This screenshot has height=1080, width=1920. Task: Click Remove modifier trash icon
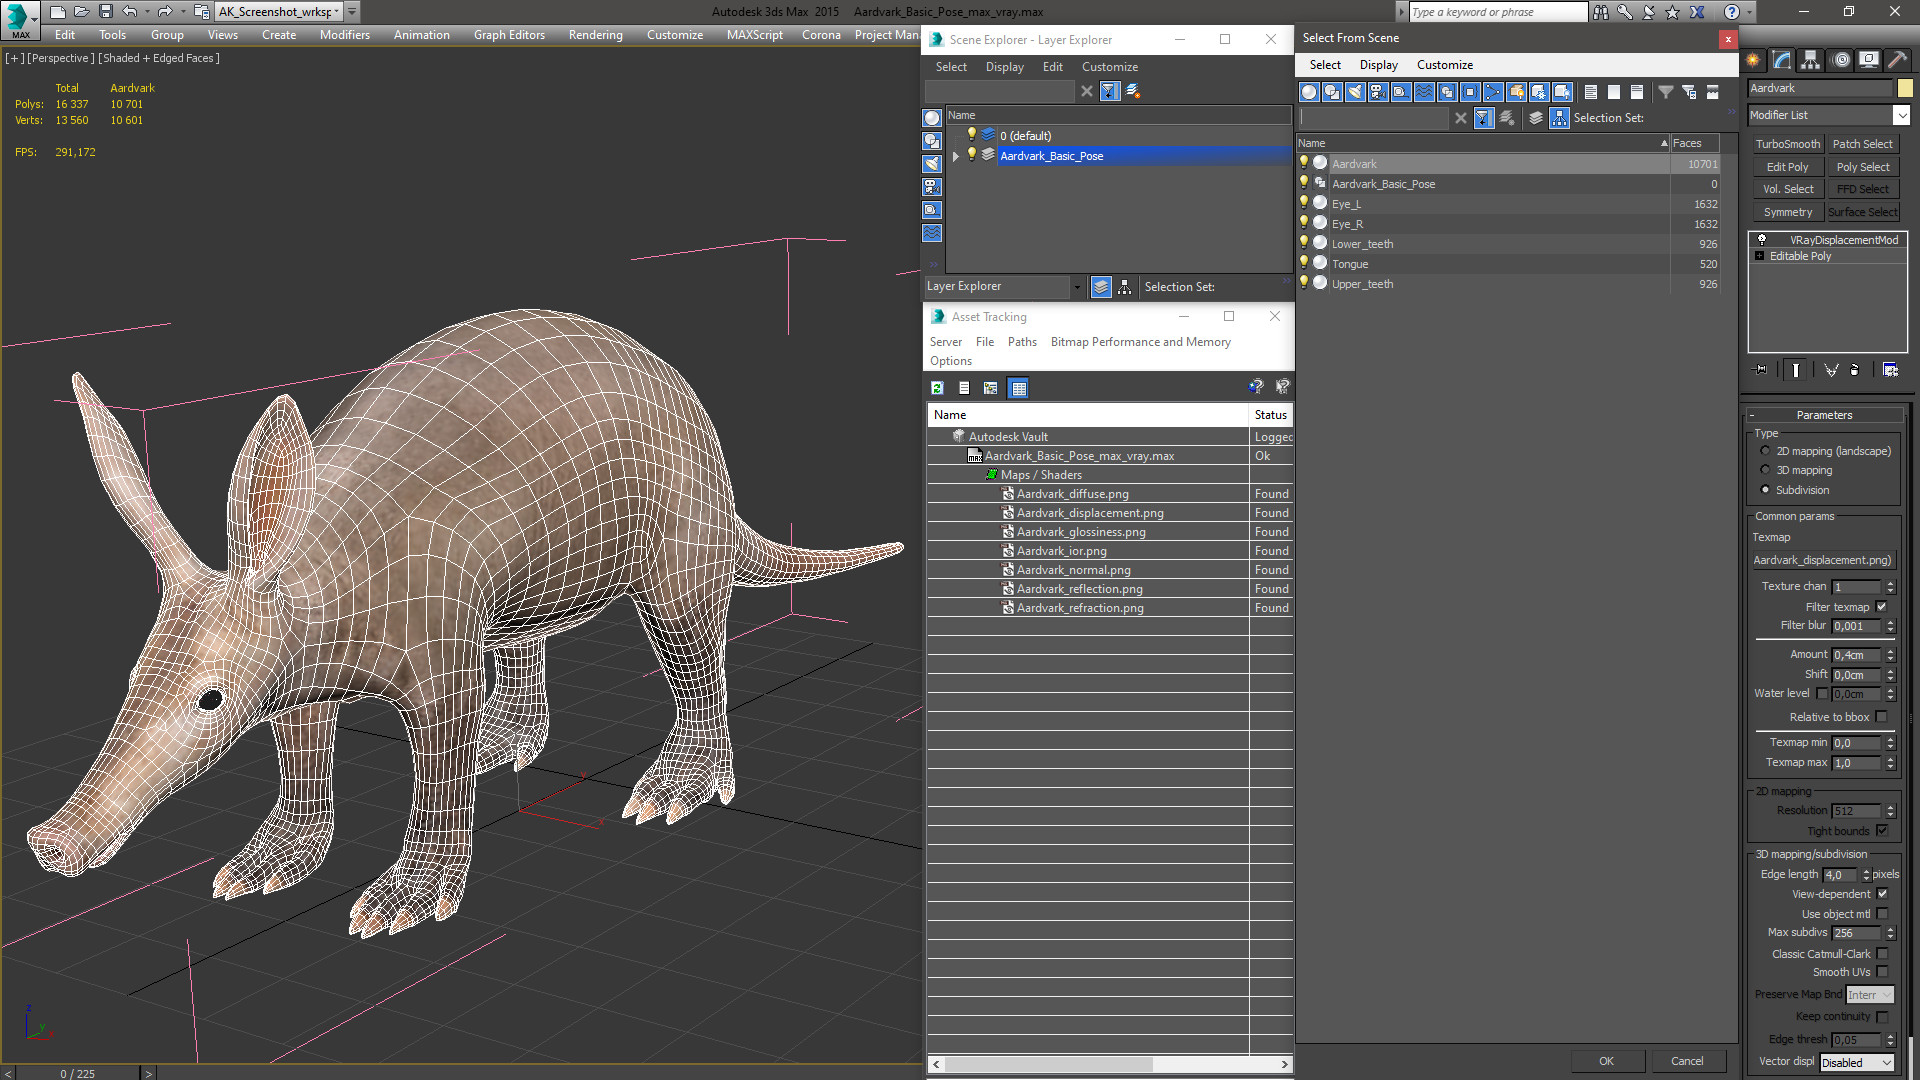pyautogui.click(x=1854, y=370)
